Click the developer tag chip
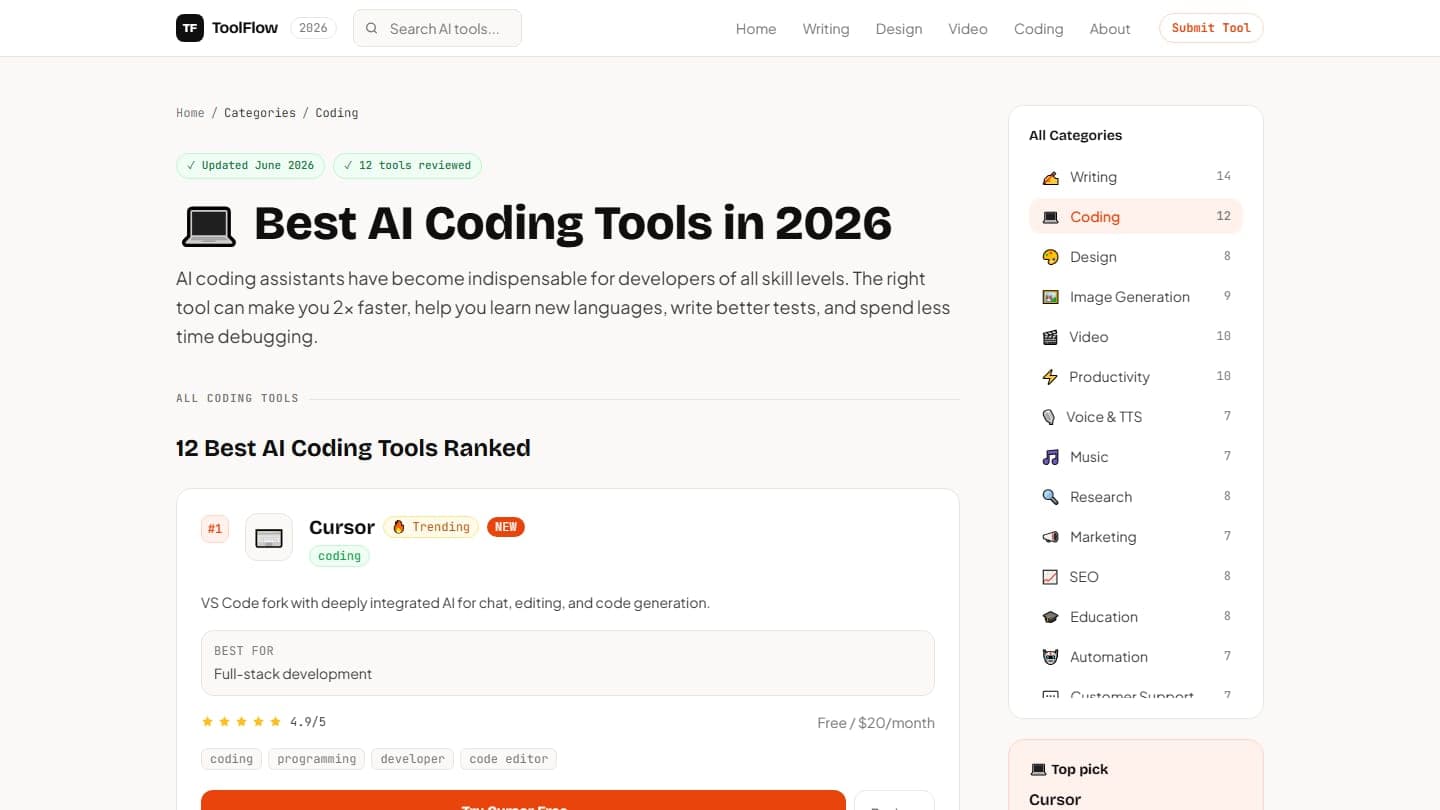This screenshot has height=810, width=1440. pos(412,759)
